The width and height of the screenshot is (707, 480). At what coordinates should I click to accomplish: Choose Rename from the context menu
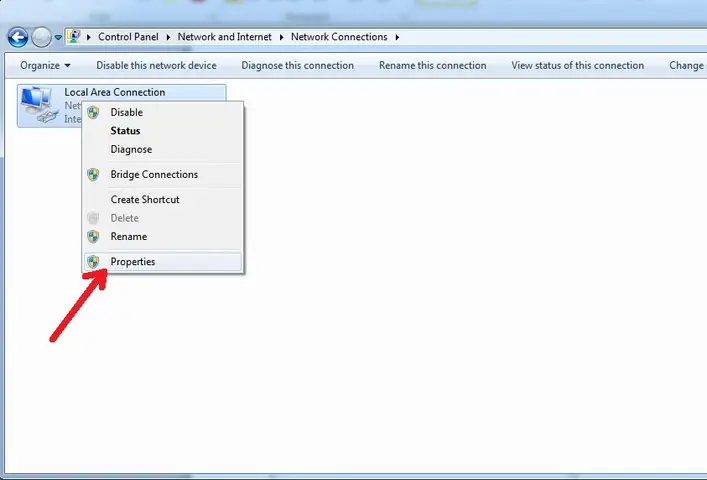[x=163, y=237]
